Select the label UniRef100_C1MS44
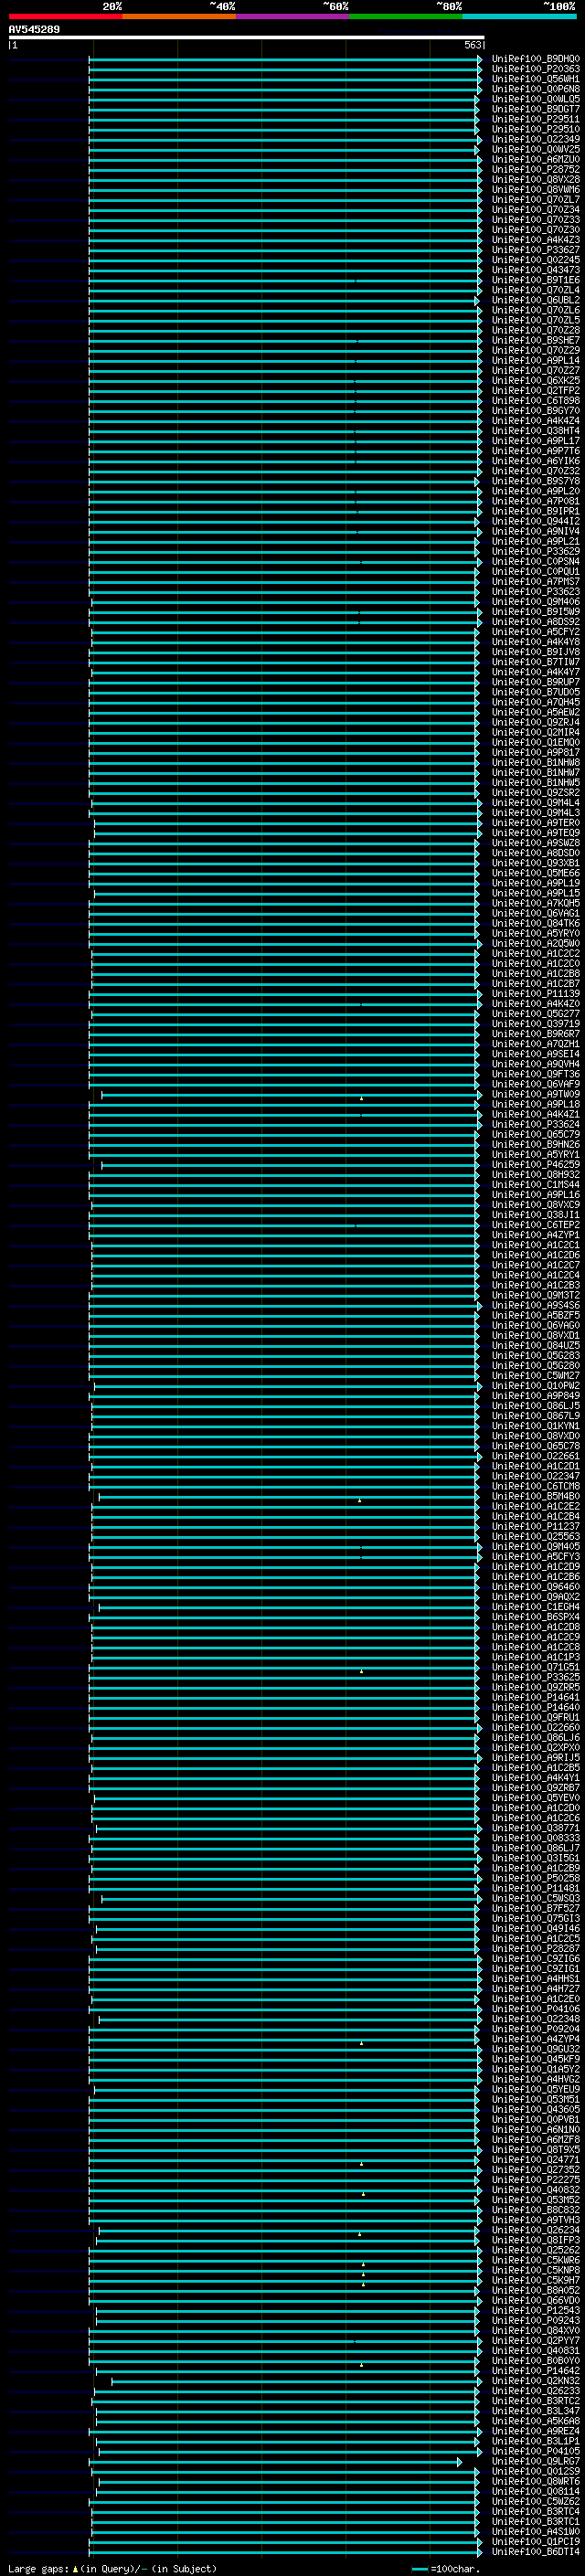Screen dimensions: 585x2576 (535, 1185)
